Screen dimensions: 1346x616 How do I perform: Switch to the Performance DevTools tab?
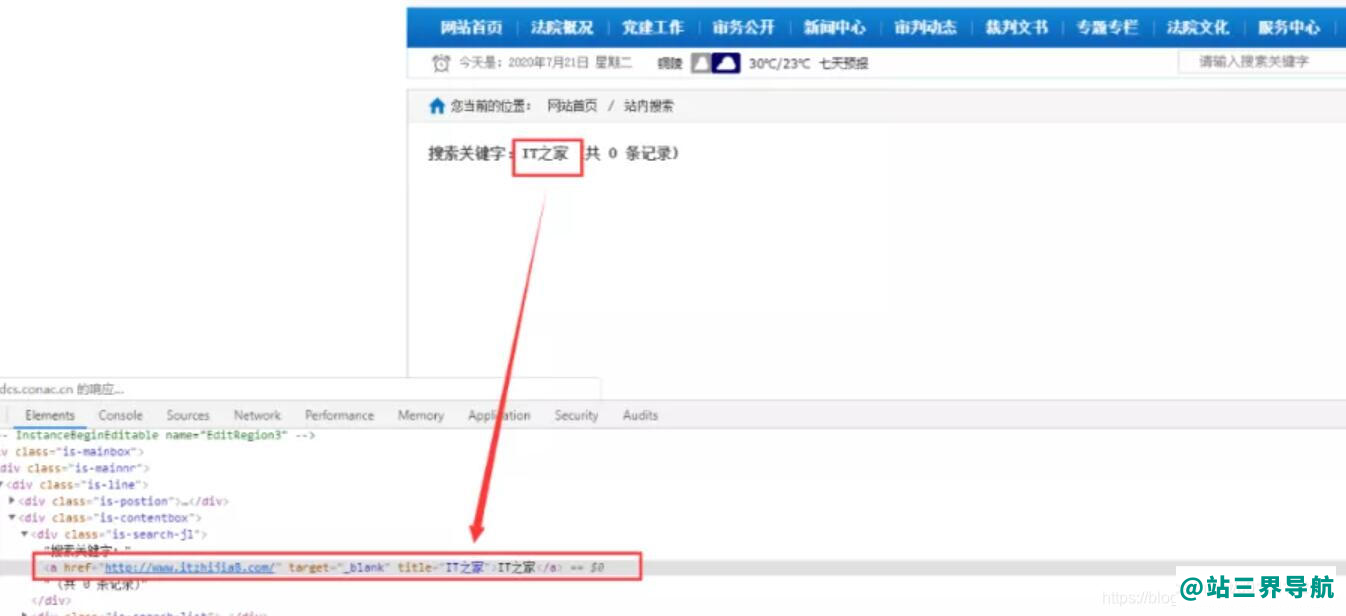[x=340, y=415]
